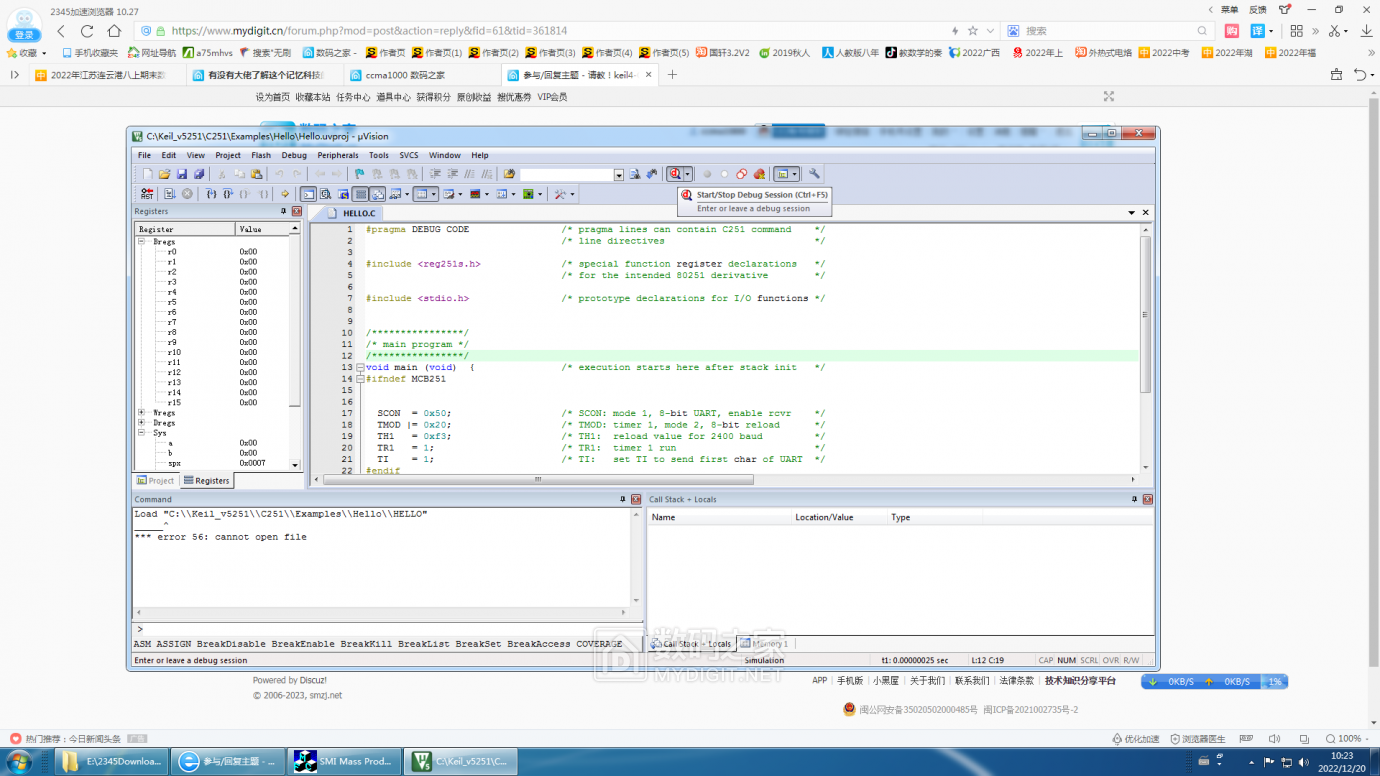Click the Insert/Remove Breakpoint red dot icon
Viewport: 1380px width, 776px height.
coord(707,174)
